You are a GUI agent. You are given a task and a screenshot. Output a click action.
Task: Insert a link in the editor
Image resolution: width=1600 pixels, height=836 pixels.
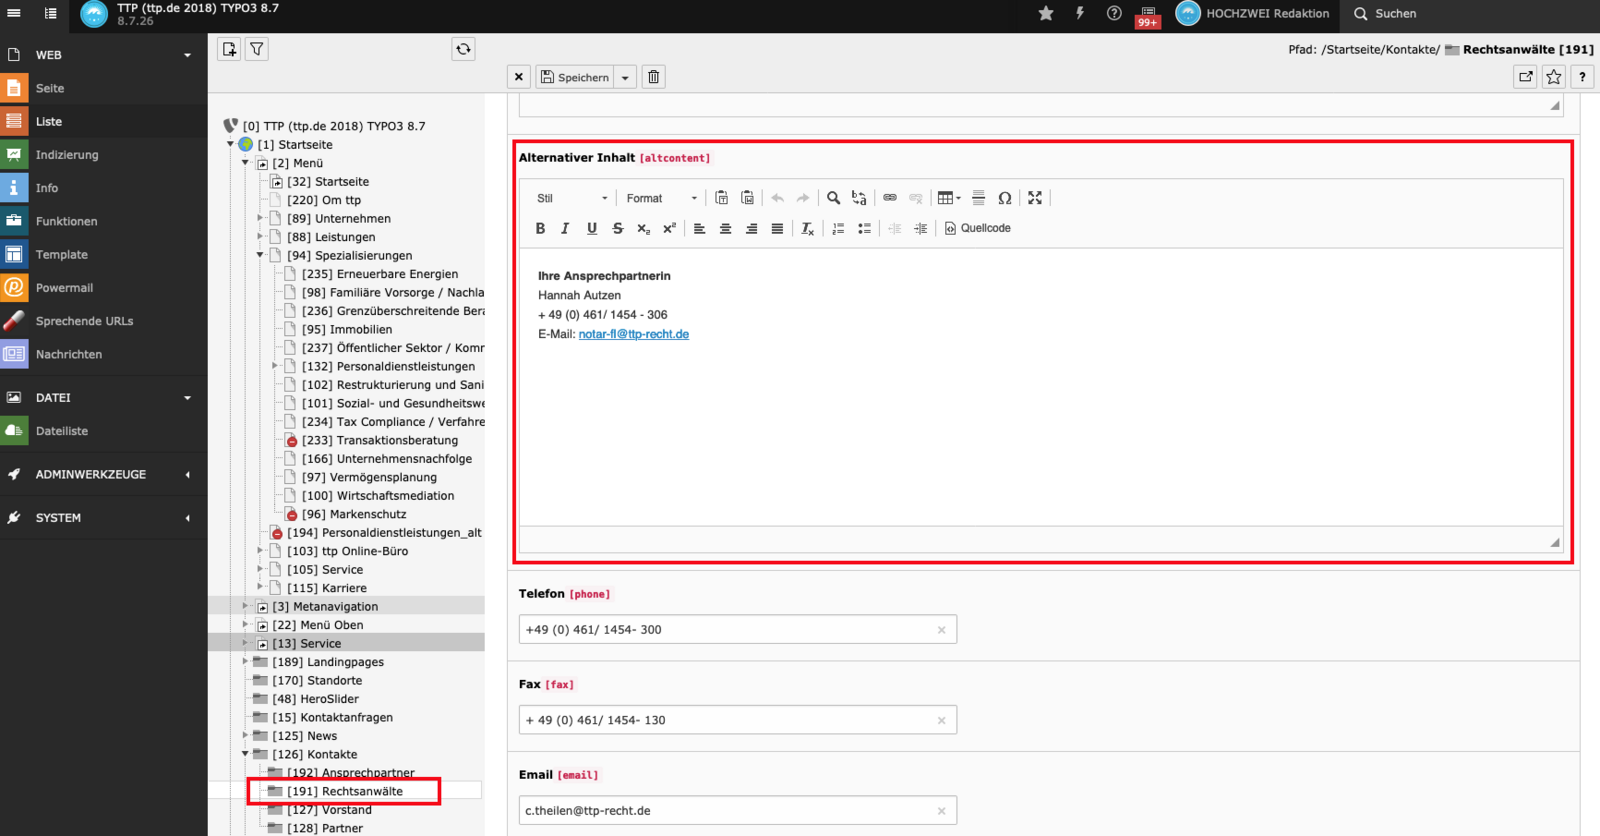[889, 198]
